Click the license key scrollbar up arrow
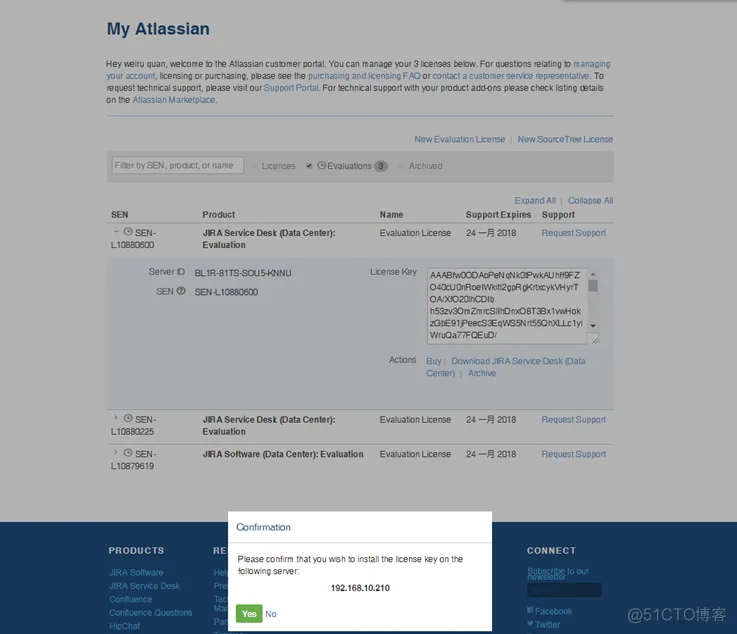This screenshot has width=737, height=634. click(593, 274)
